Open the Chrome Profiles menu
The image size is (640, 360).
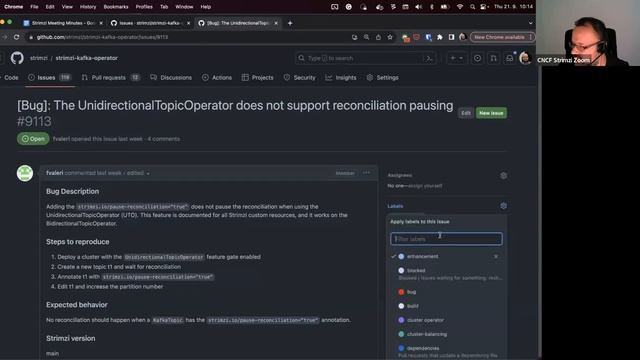tap(144, 7)
